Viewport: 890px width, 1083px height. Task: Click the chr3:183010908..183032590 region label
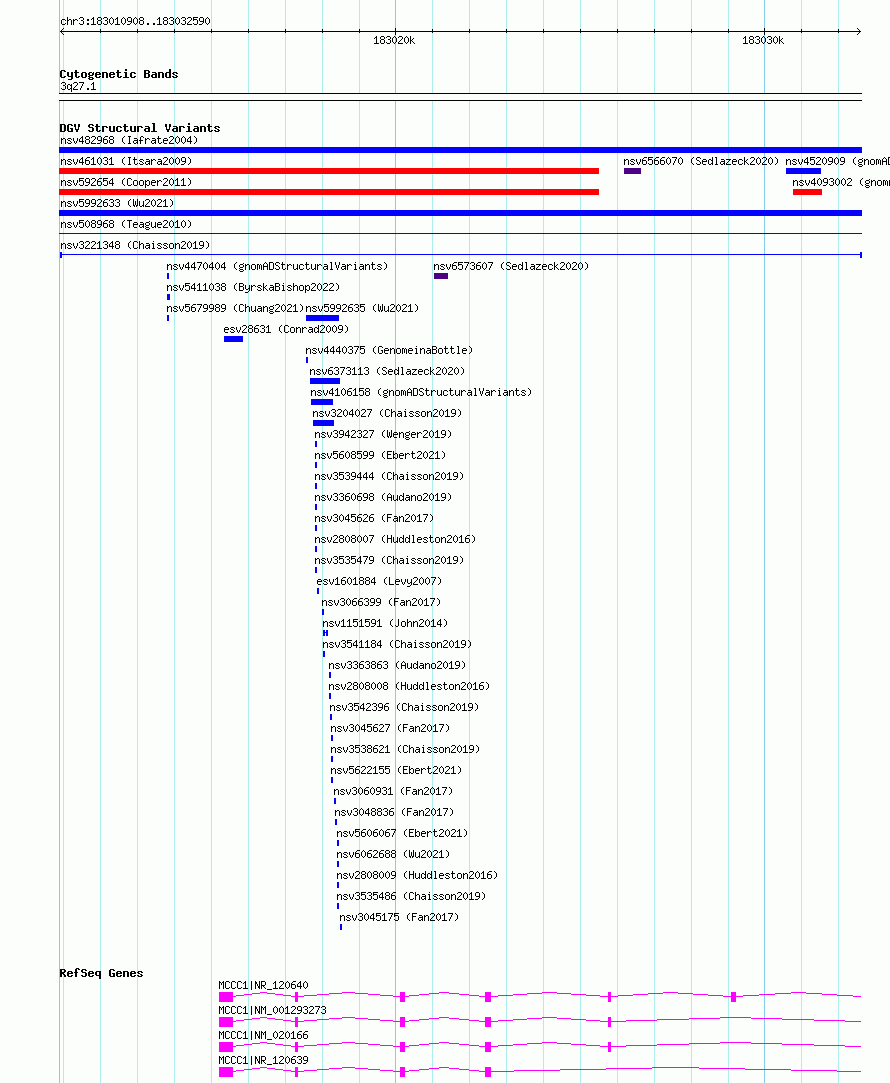pyautogui.click(x=135, y=21)
